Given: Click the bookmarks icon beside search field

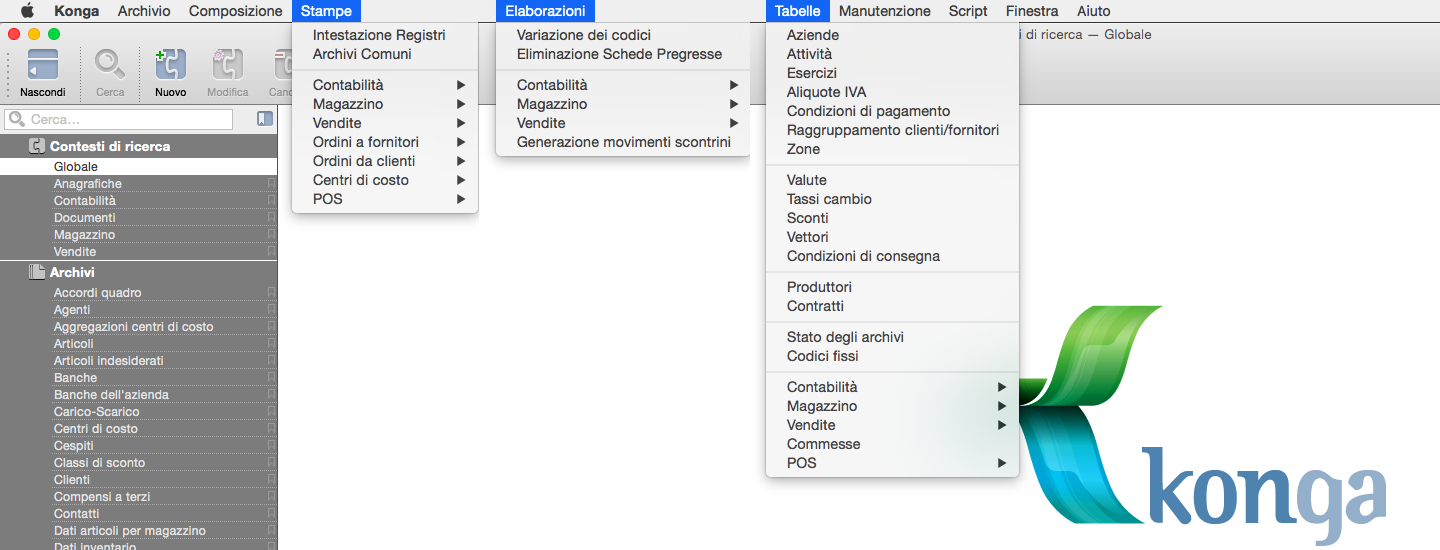Looking at the screenshot, I should coord(264,119).
